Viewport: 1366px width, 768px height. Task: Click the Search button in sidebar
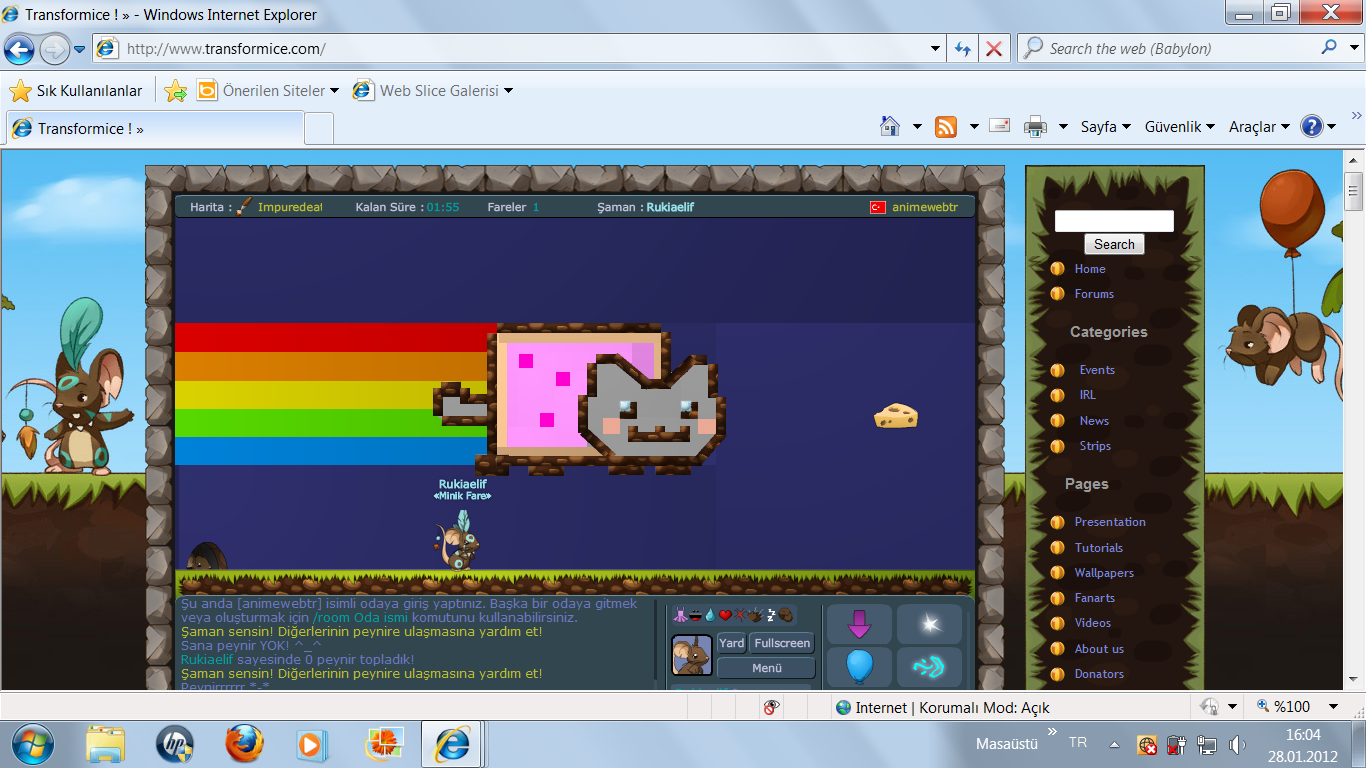pyautogui.click(x=1114, y=245)
